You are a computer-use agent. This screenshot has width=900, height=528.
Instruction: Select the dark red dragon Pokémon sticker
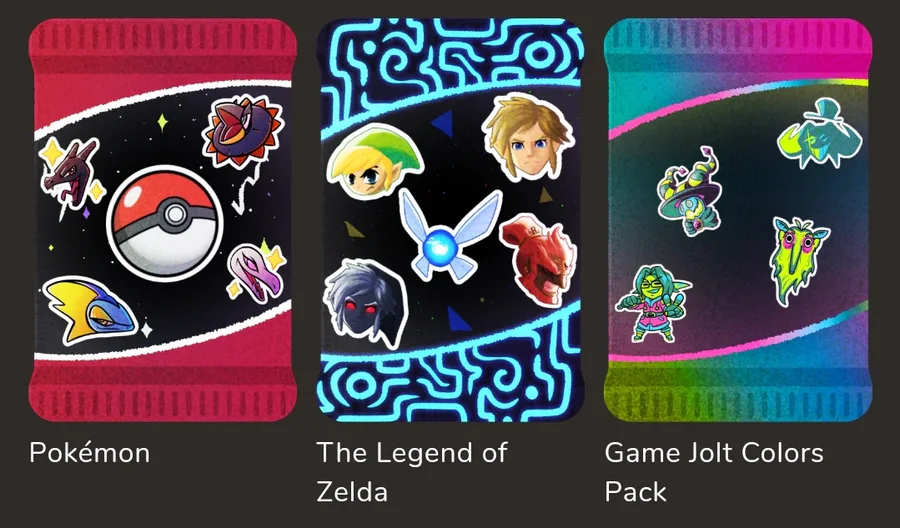point(72,176)
